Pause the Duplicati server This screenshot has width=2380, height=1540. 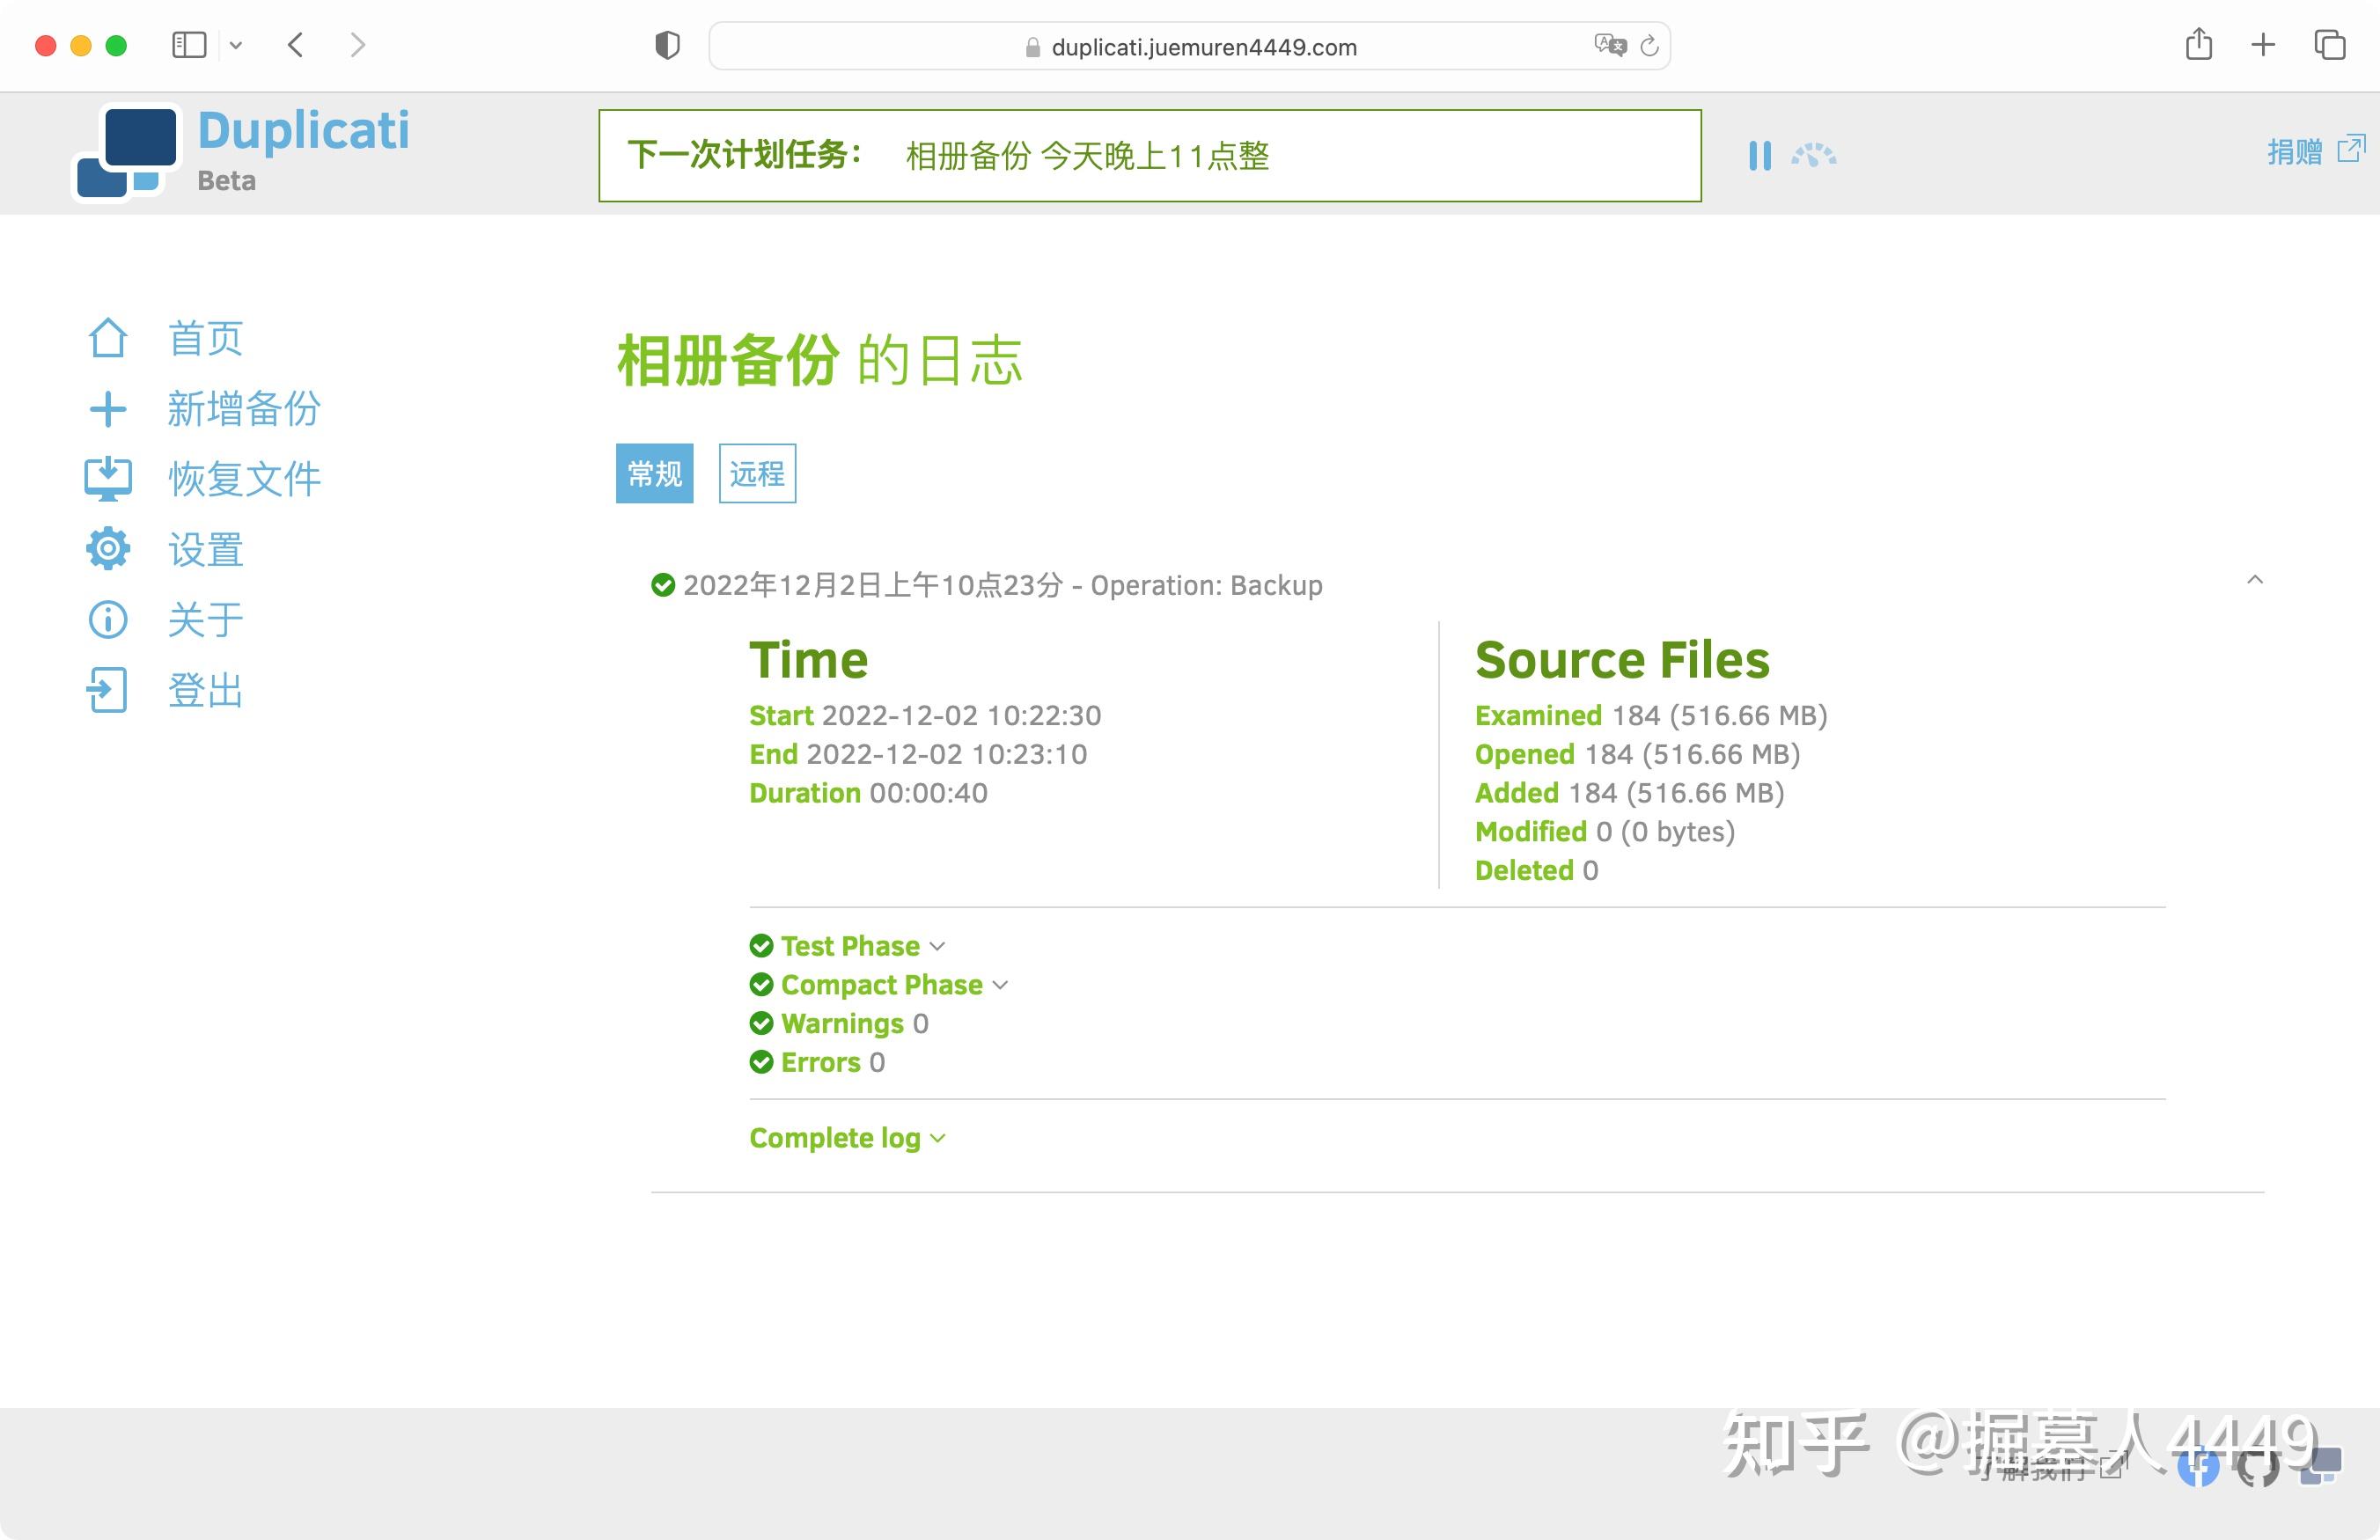[x=1760, y=155]
